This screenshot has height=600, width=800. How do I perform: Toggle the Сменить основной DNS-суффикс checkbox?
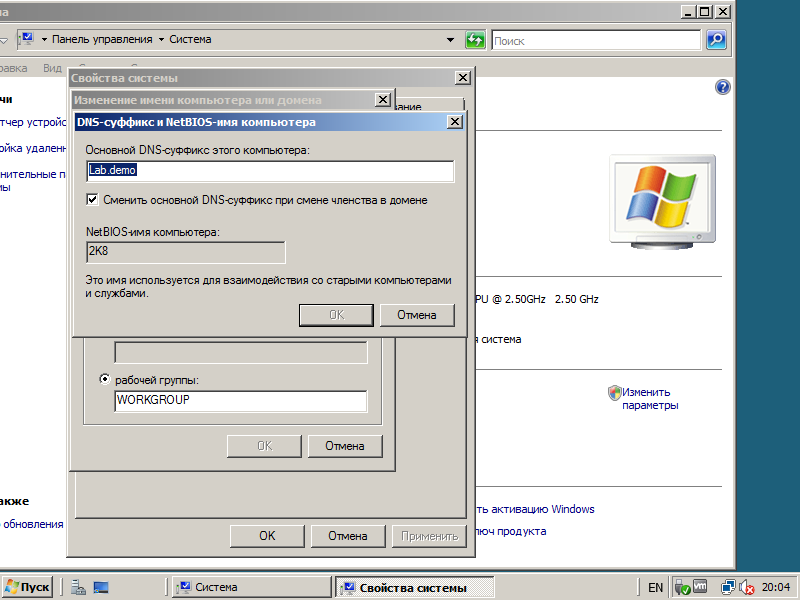(x=92, y=200)
